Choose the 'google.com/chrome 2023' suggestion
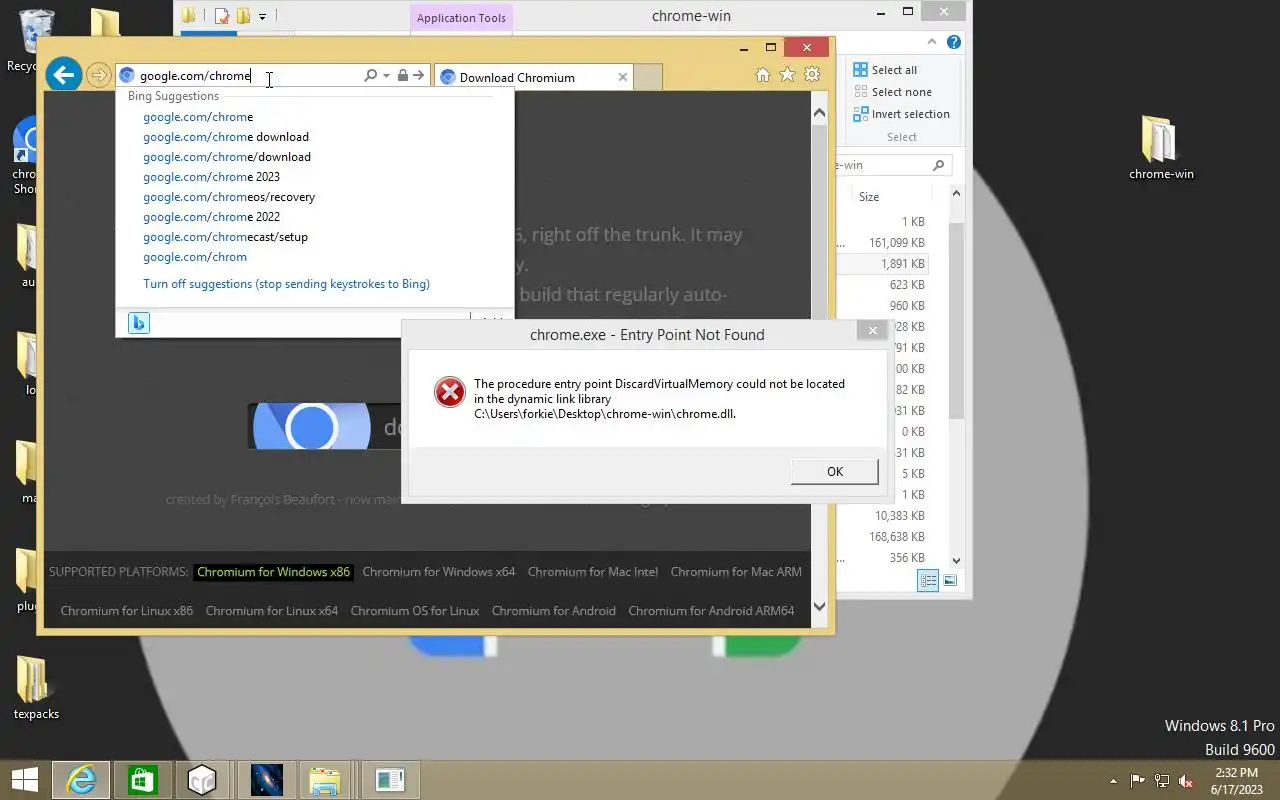 211,177
